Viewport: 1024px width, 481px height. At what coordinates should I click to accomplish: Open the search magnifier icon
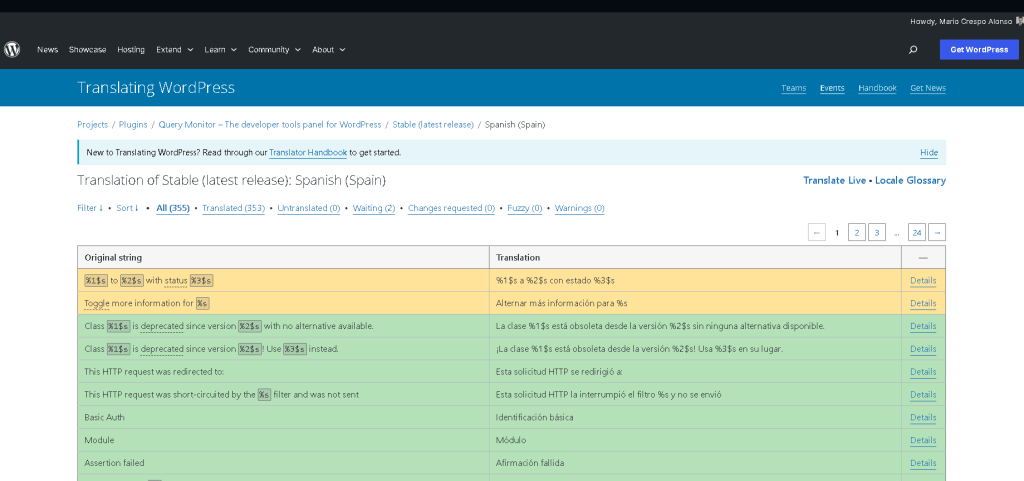[x=913, y=49]
